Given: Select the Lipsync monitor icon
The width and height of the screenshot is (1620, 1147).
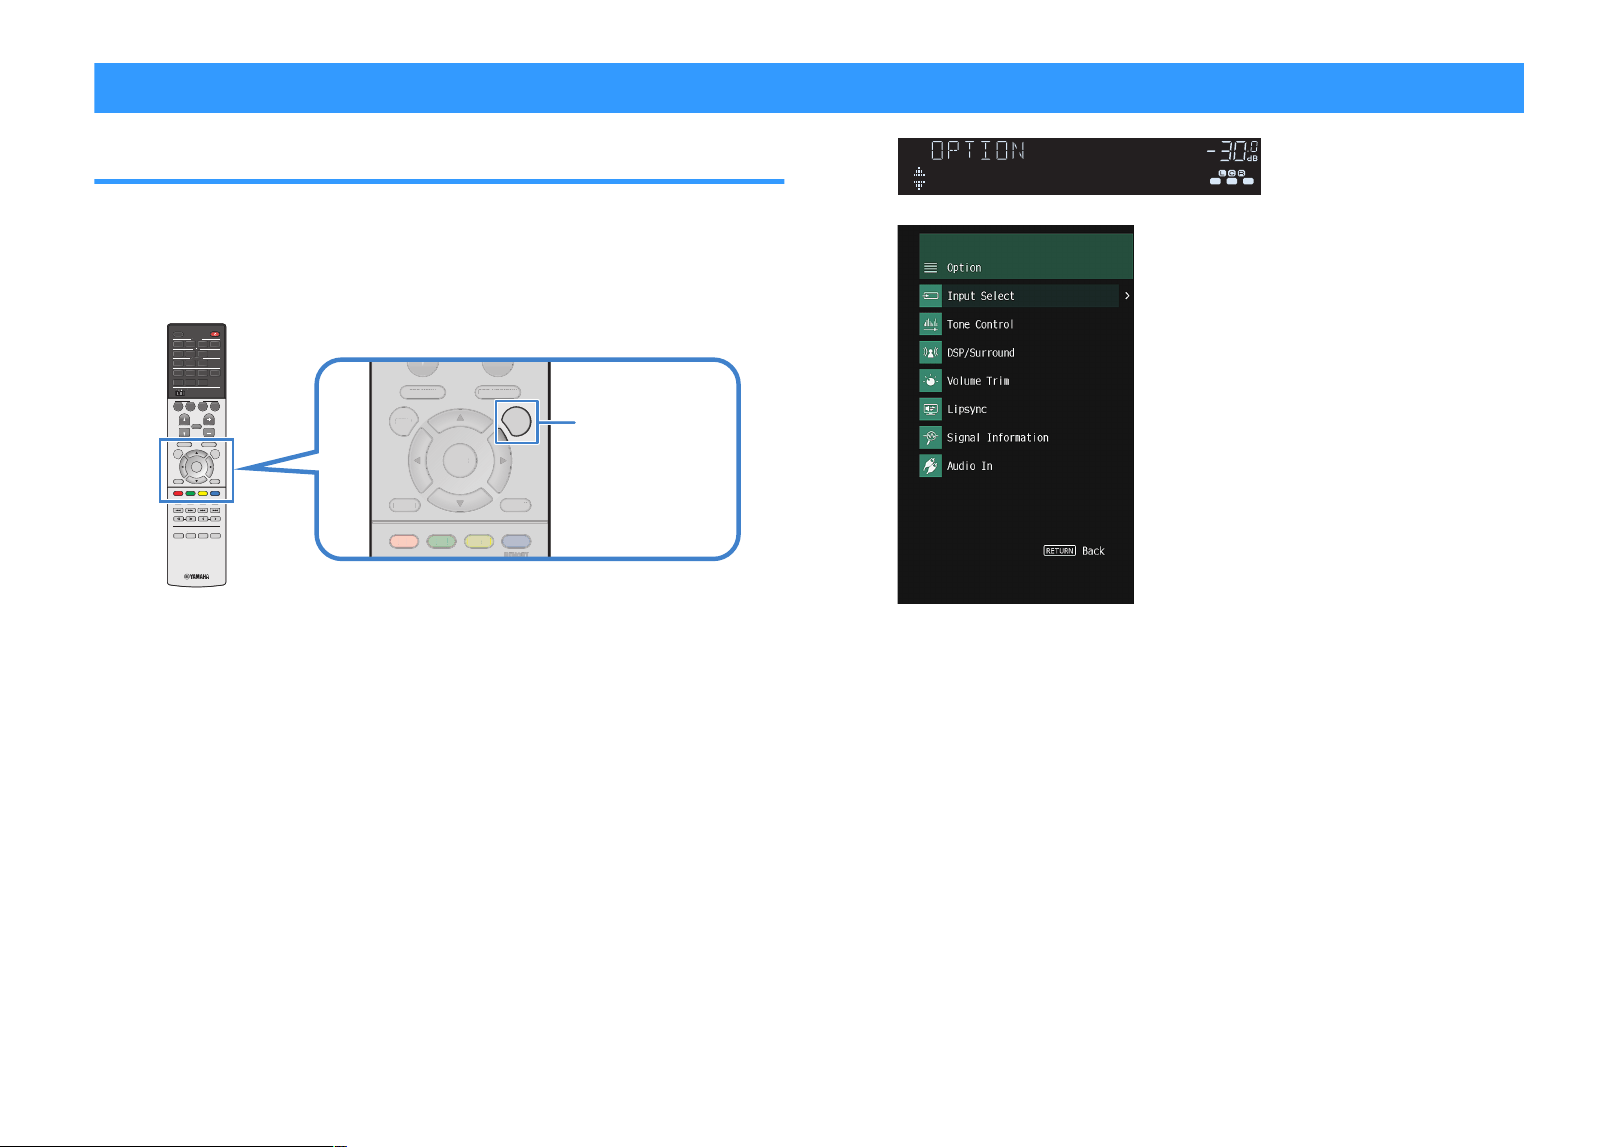Looking at the screenshot, I should 930,409.
